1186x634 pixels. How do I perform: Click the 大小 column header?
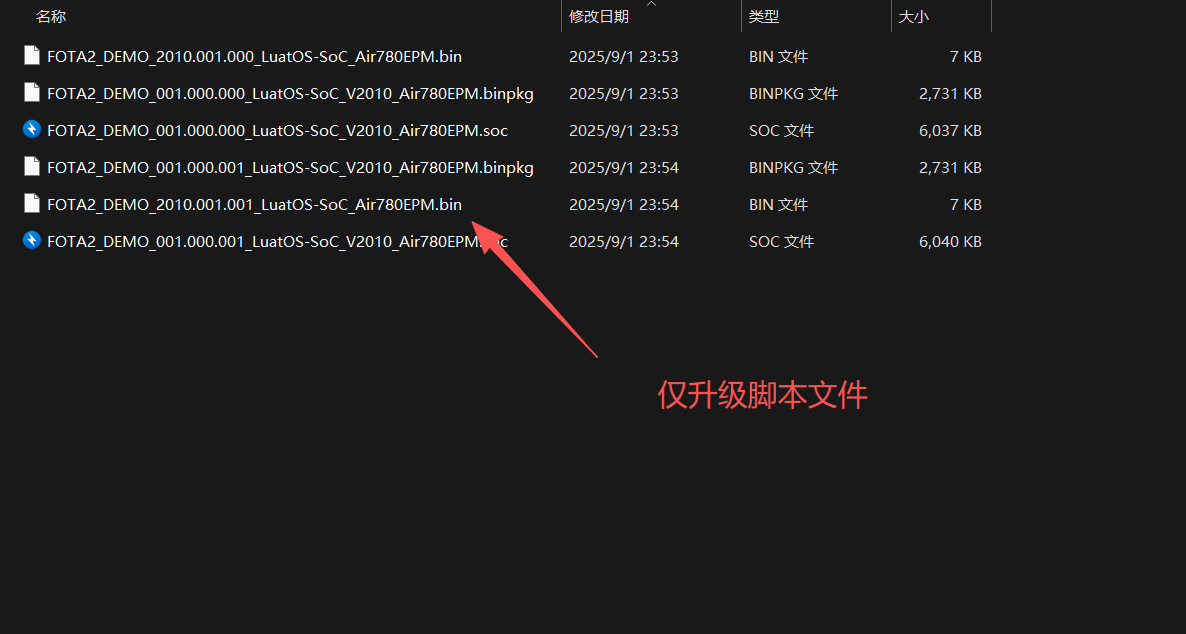tap(914, 17)
